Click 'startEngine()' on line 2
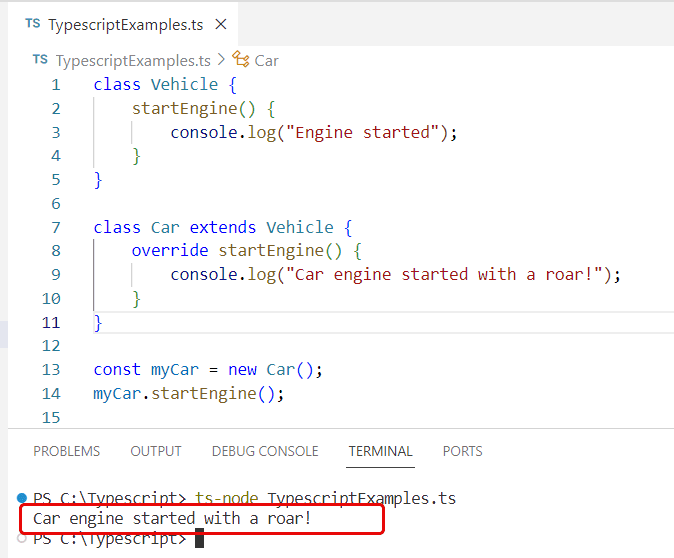 click(x=193, y=109)
